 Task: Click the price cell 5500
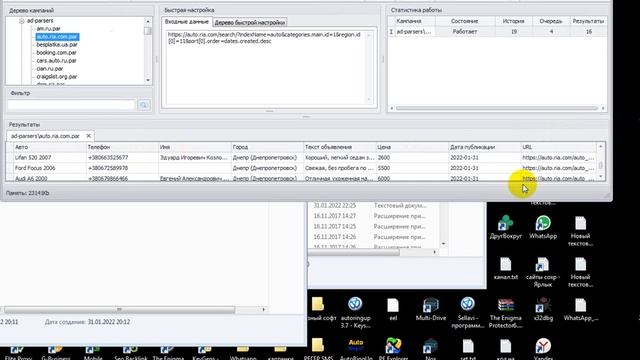412,168
